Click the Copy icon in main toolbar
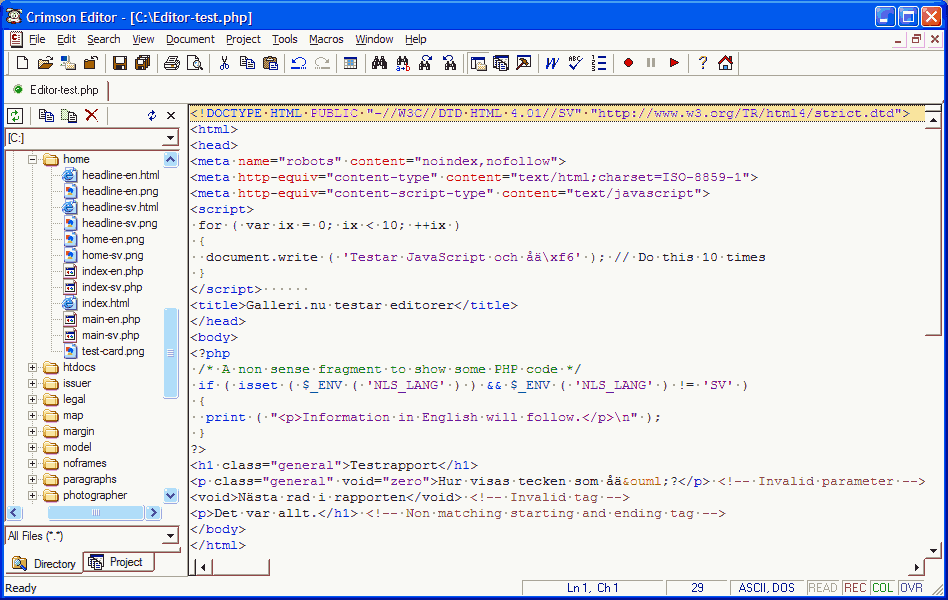The height and width of the screenshot is (600, 948). pos(247,63)
